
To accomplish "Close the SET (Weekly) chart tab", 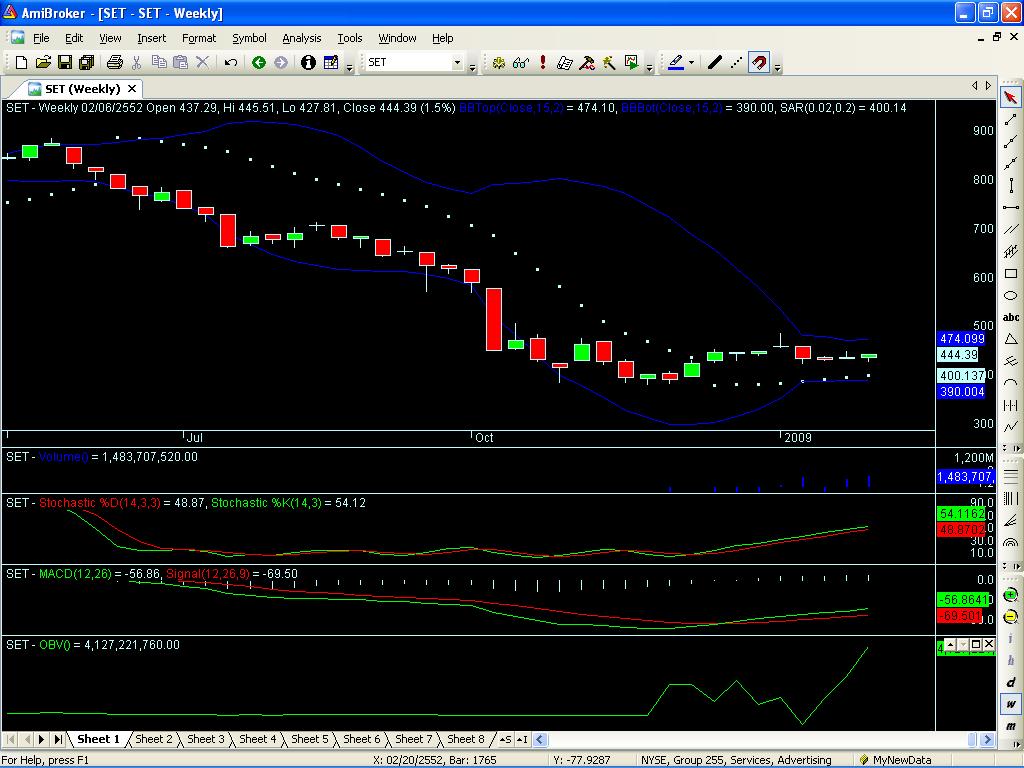I will click(132, 89).
